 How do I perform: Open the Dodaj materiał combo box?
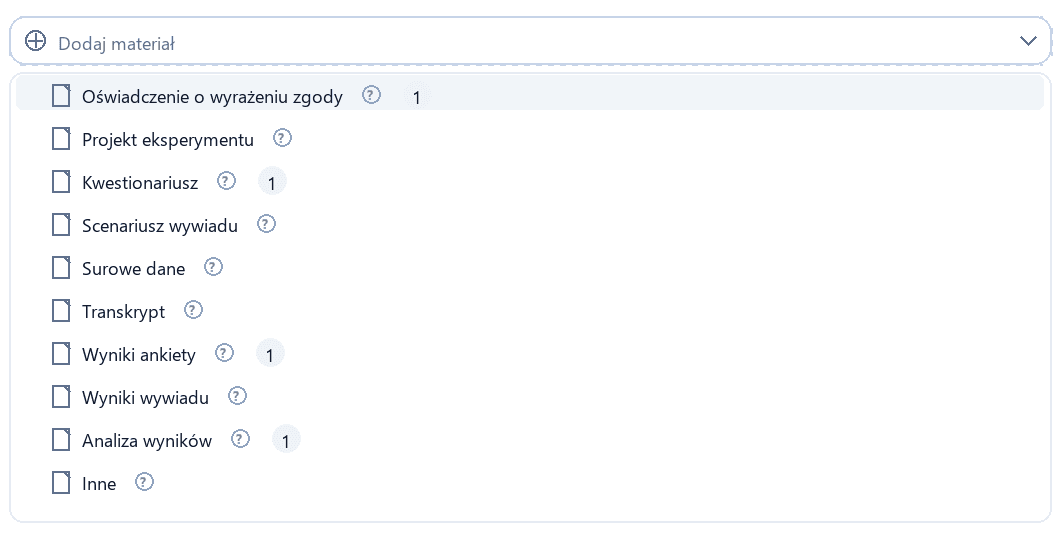coord(530,41)
